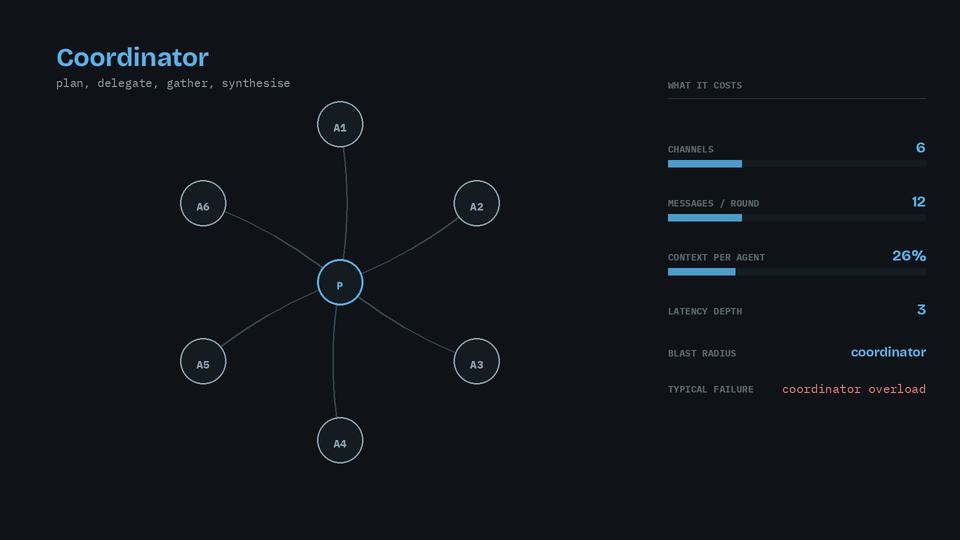Click the MESSAGES / ROUND label
This screenshot has height=540, width=960.
point(713,203)
